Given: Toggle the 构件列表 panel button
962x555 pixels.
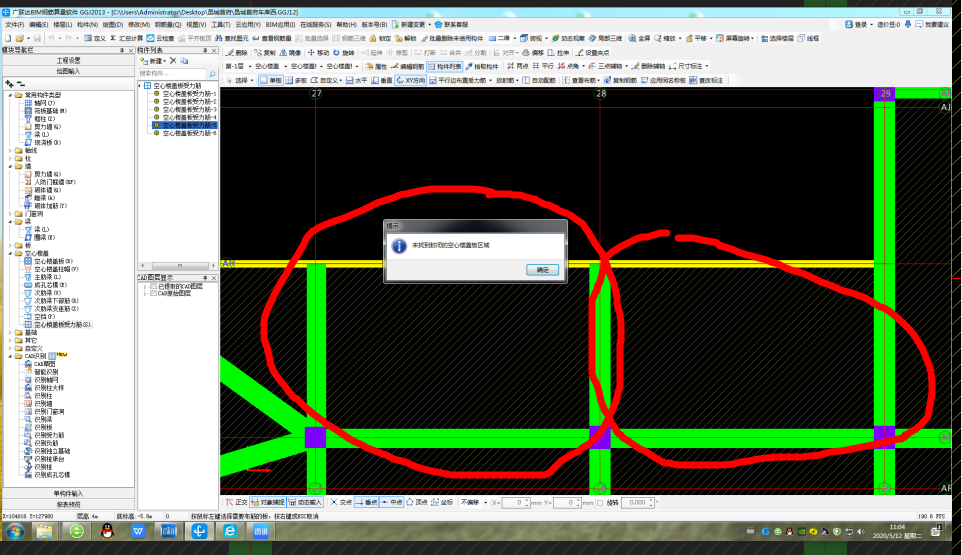Looking at the screenshot, I should coord(444,66).
